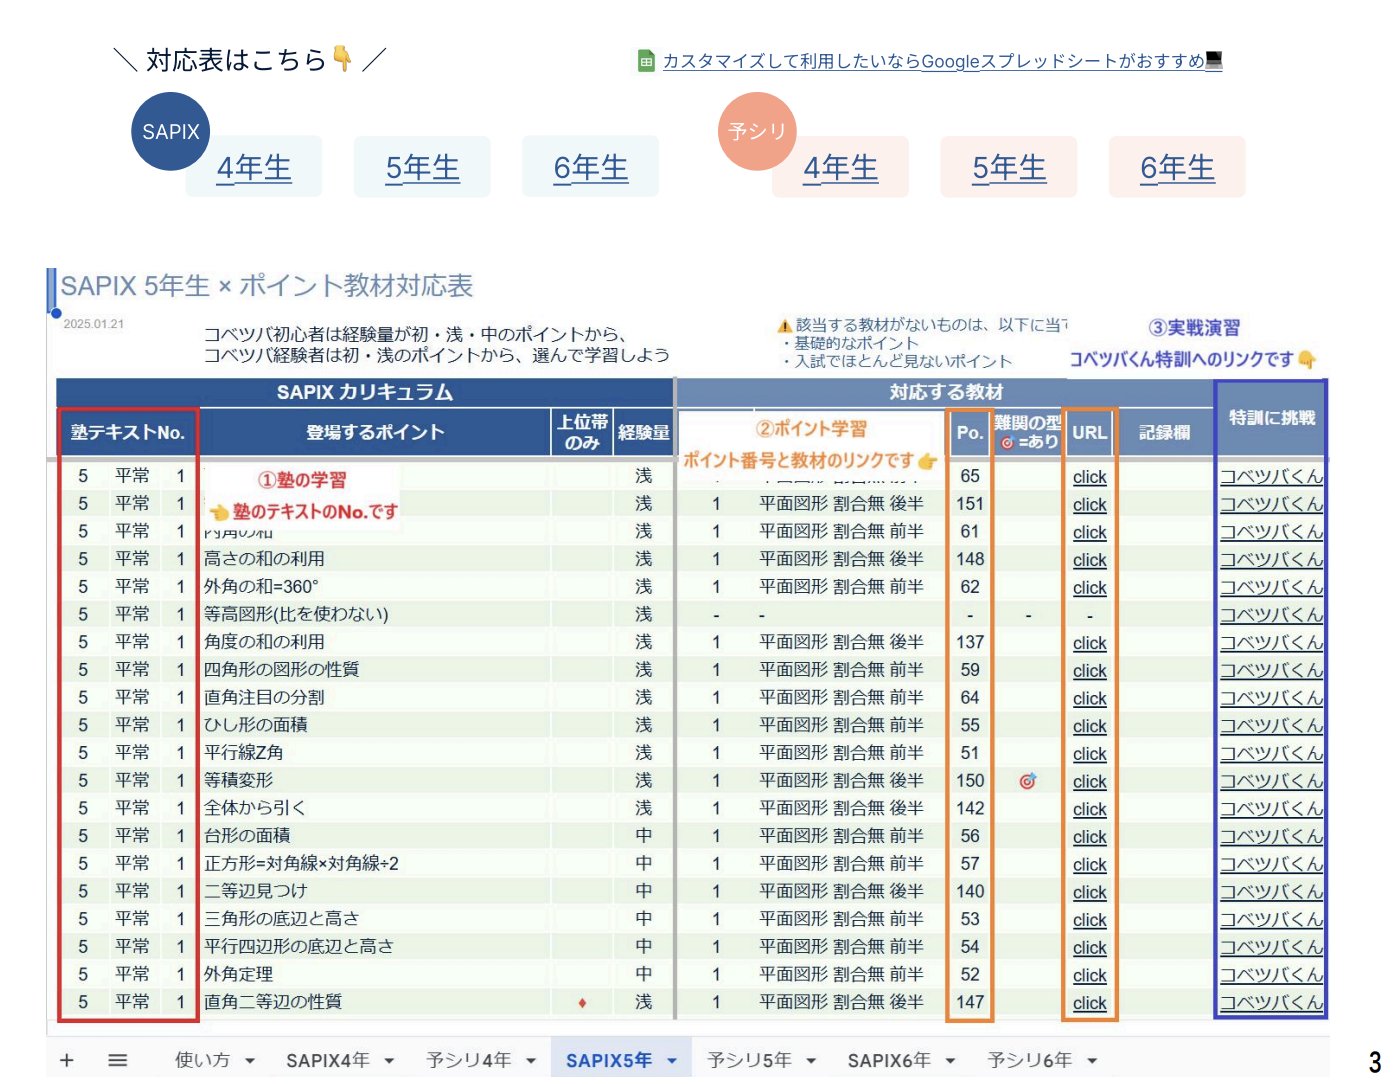Open SAPIX 5年生 table link
The height and width of the screenshot is (1084, 1396).
(422, 167)
